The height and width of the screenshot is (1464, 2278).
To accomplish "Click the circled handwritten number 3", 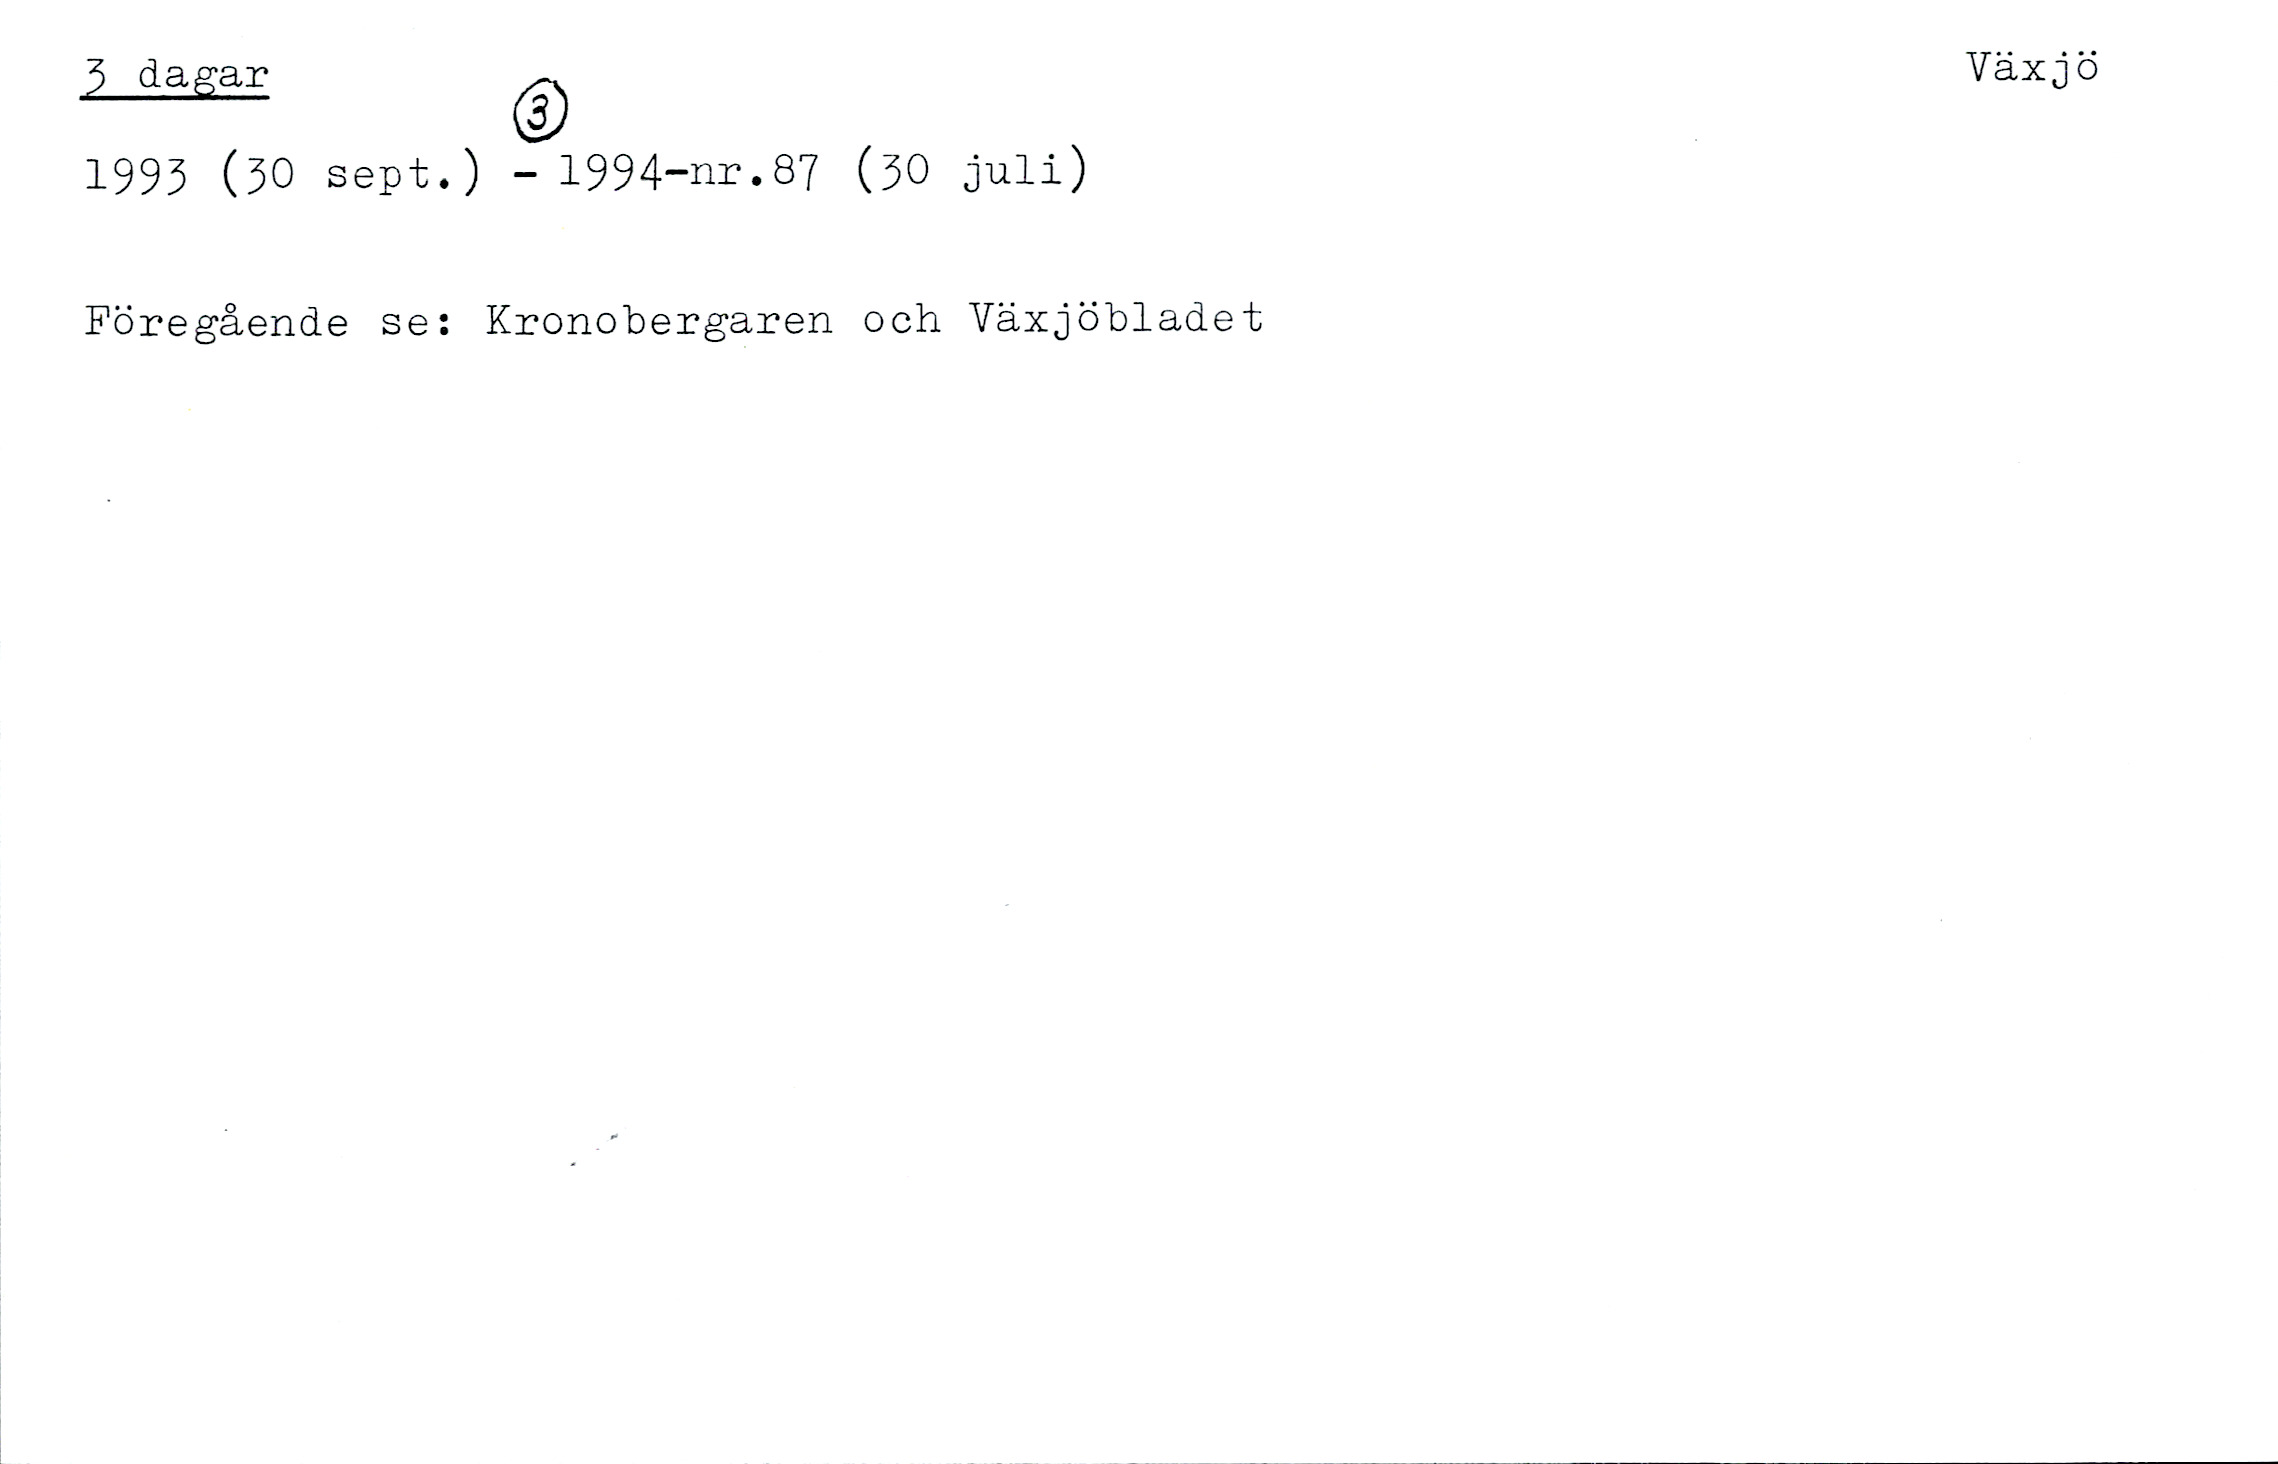I will 541,113.
